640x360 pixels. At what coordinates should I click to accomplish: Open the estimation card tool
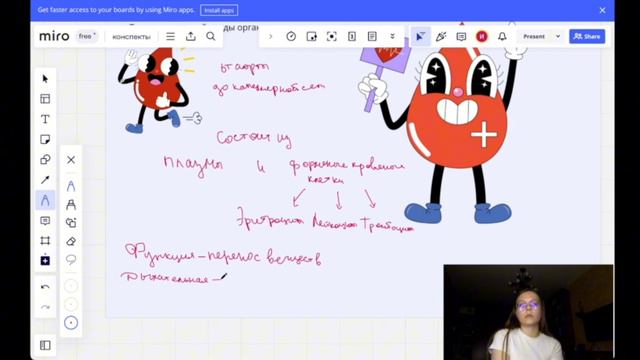tap(352, 36)
